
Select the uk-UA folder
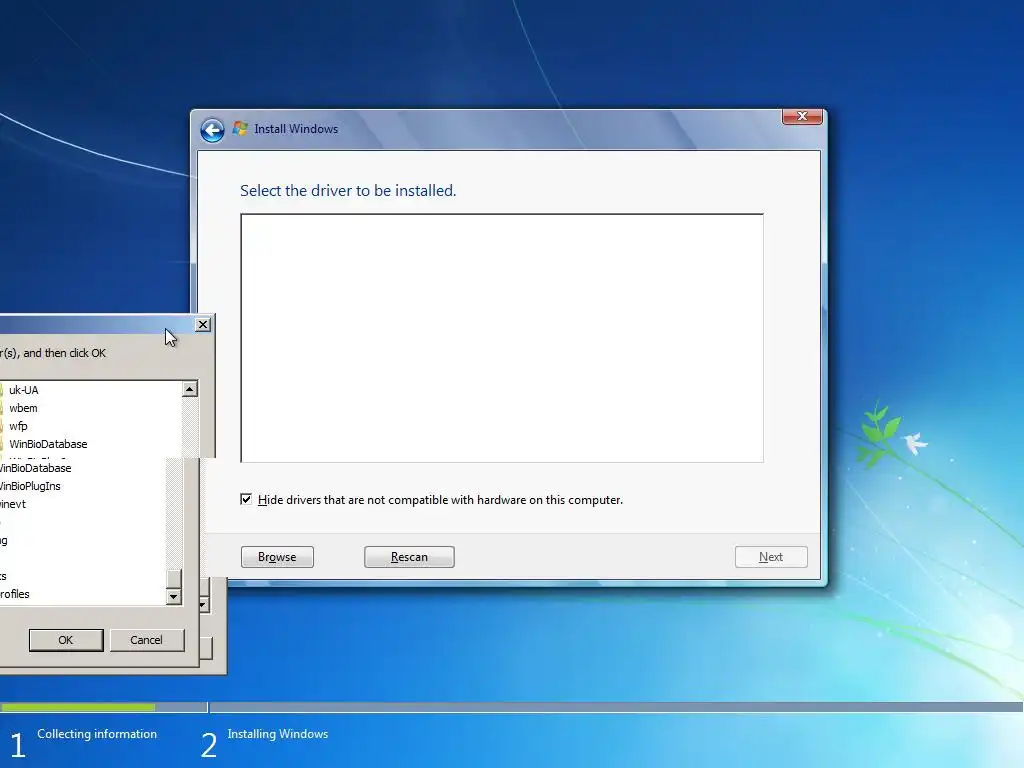click(x=24, y=390)
